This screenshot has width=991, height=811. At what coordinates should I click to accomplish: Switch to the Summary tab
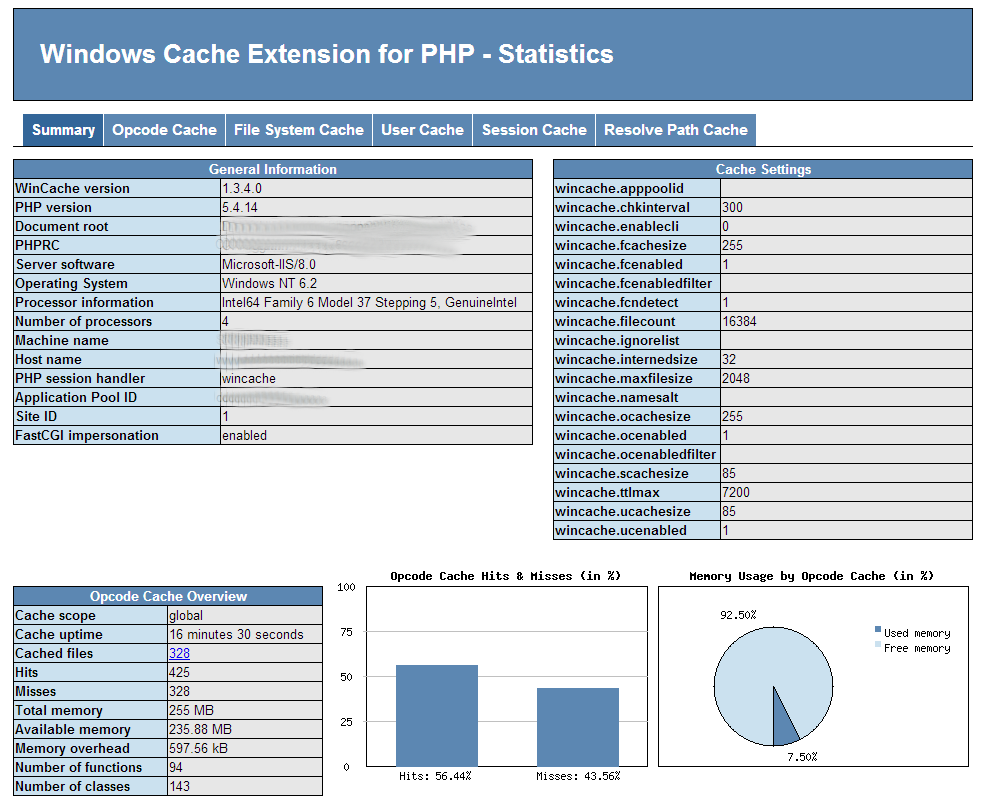pyautogui.click(x=63, y=130)
